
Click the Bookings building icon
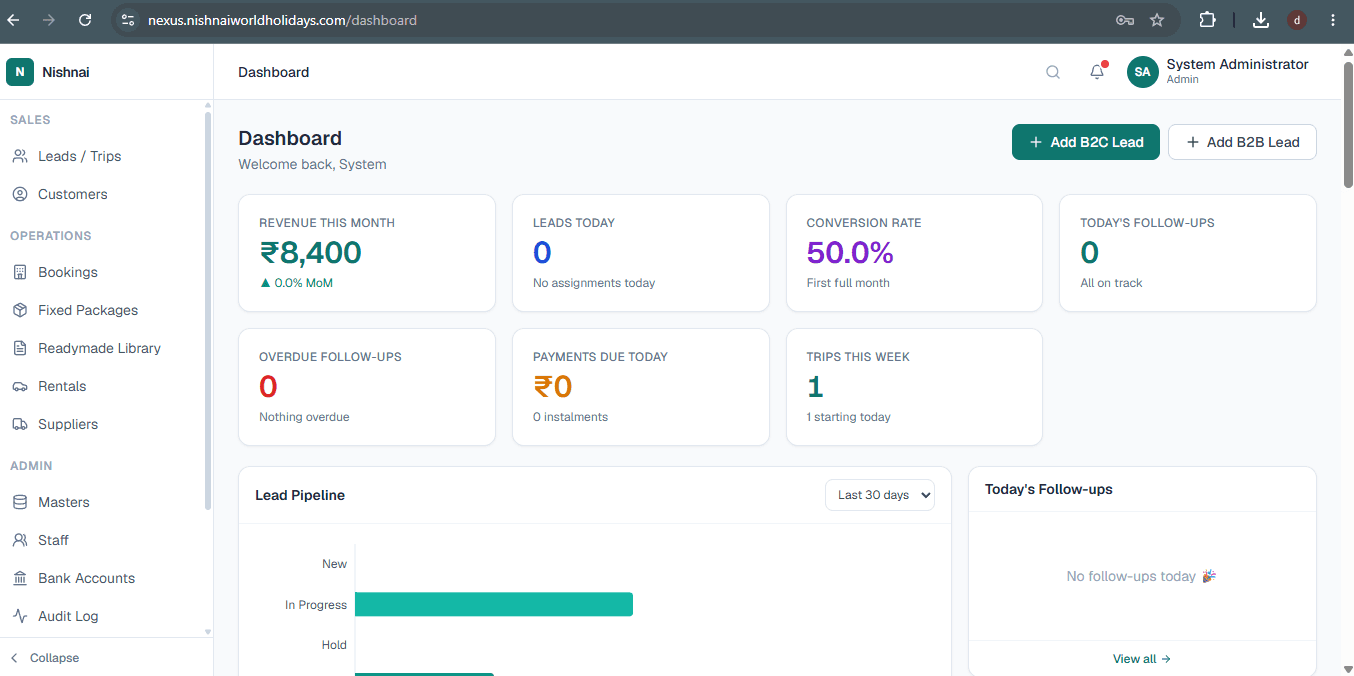[x=20, y=272]
